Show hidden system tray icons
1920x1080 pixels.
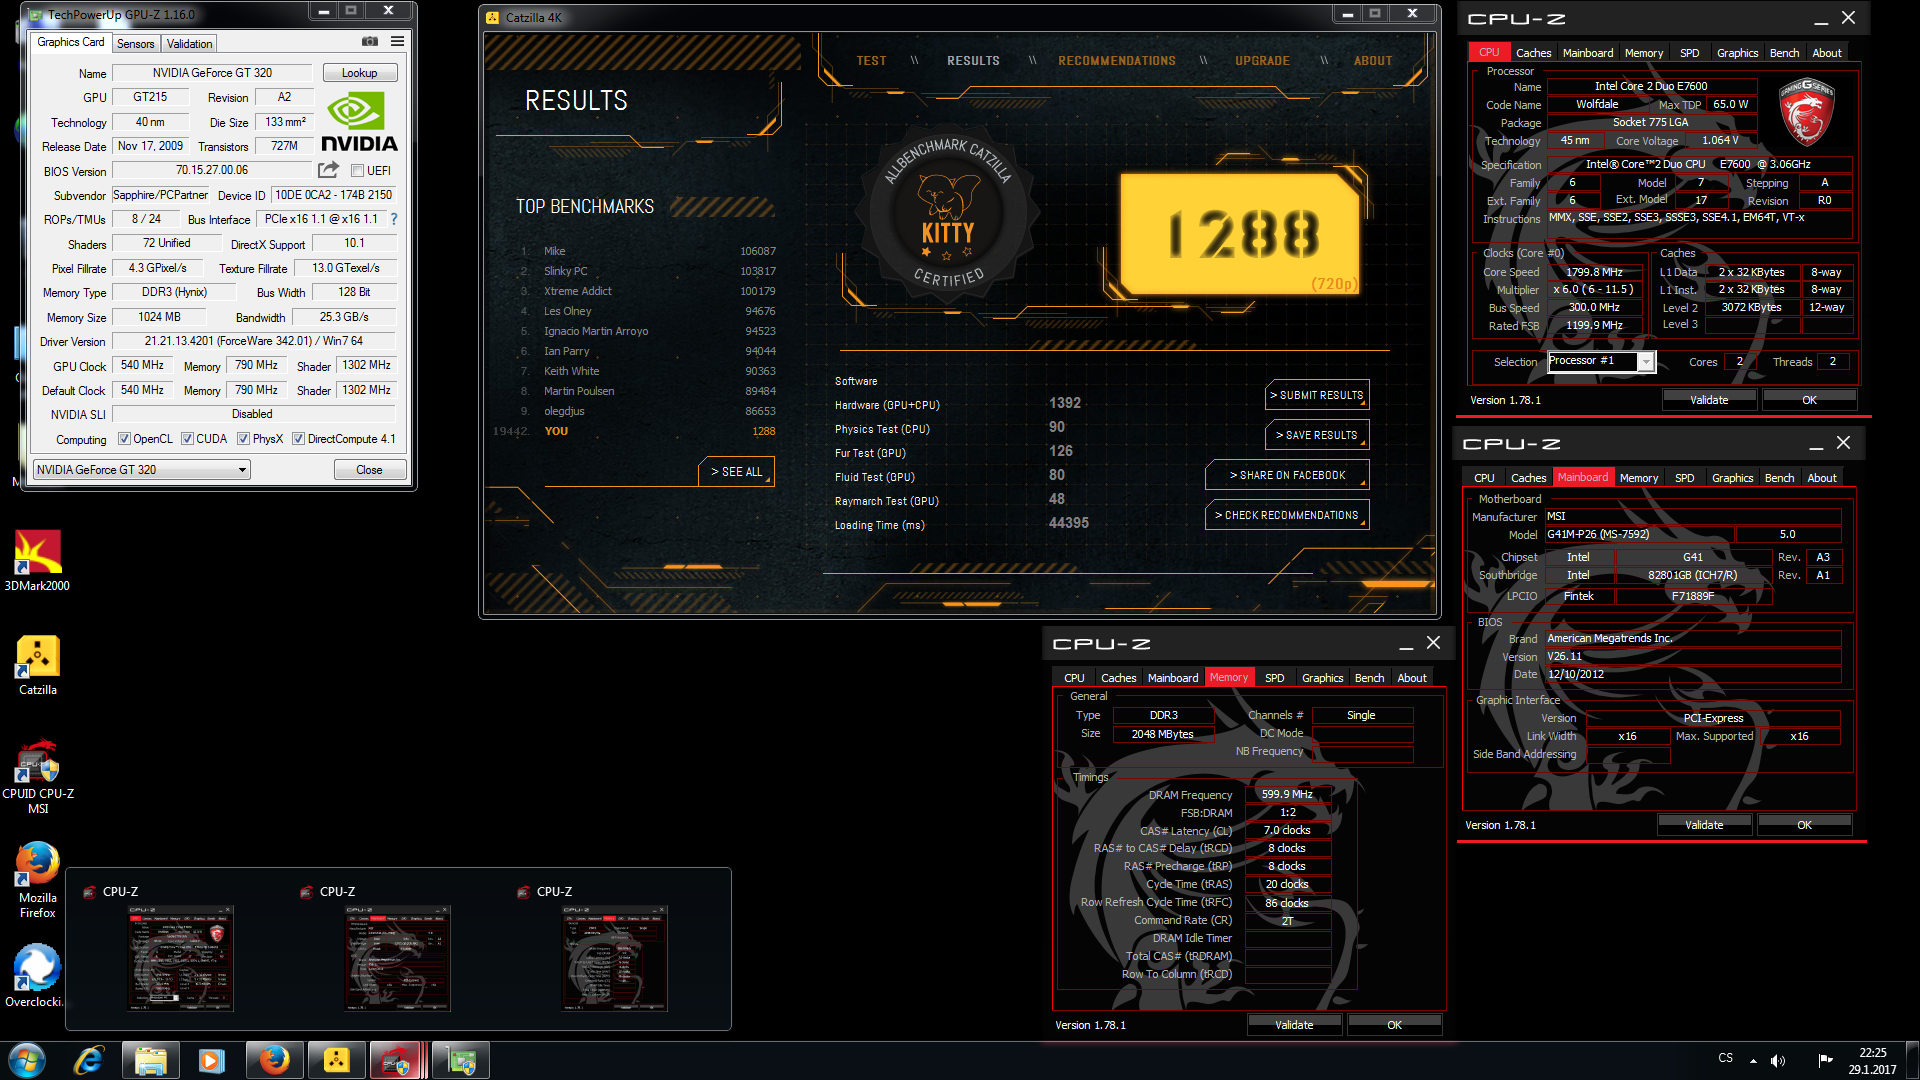pyautogui.click(x=1753, y=1061)
